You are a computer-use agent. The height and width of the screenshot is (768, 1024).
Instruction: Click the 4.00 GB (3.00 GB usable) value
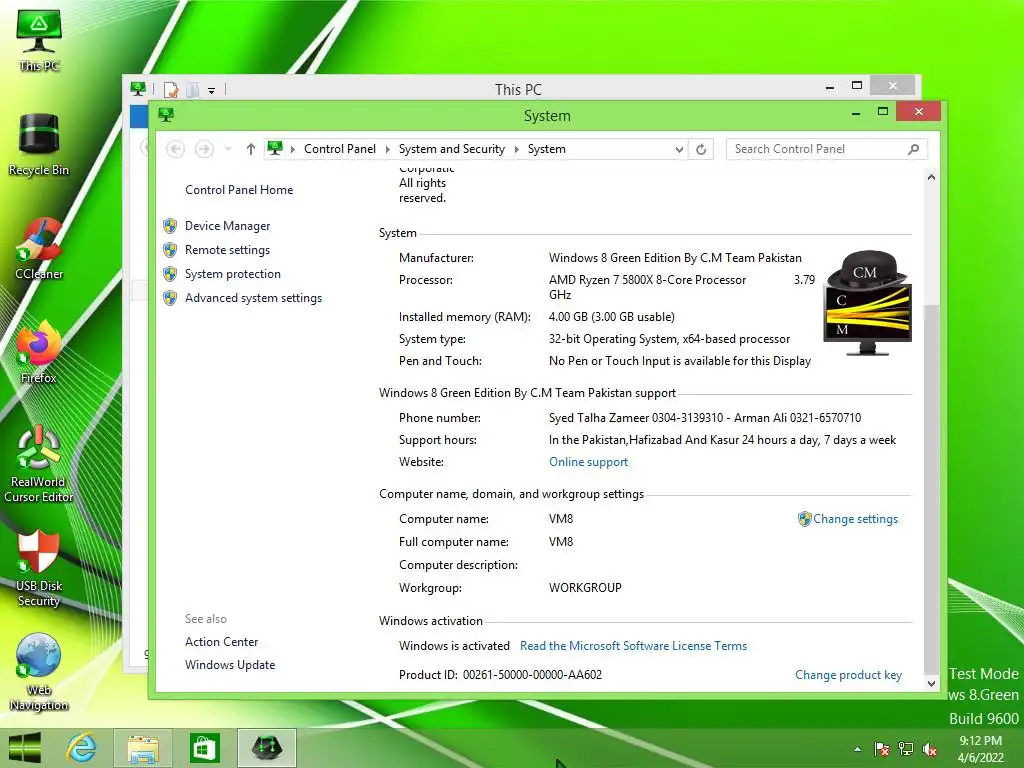pos(612,317)
